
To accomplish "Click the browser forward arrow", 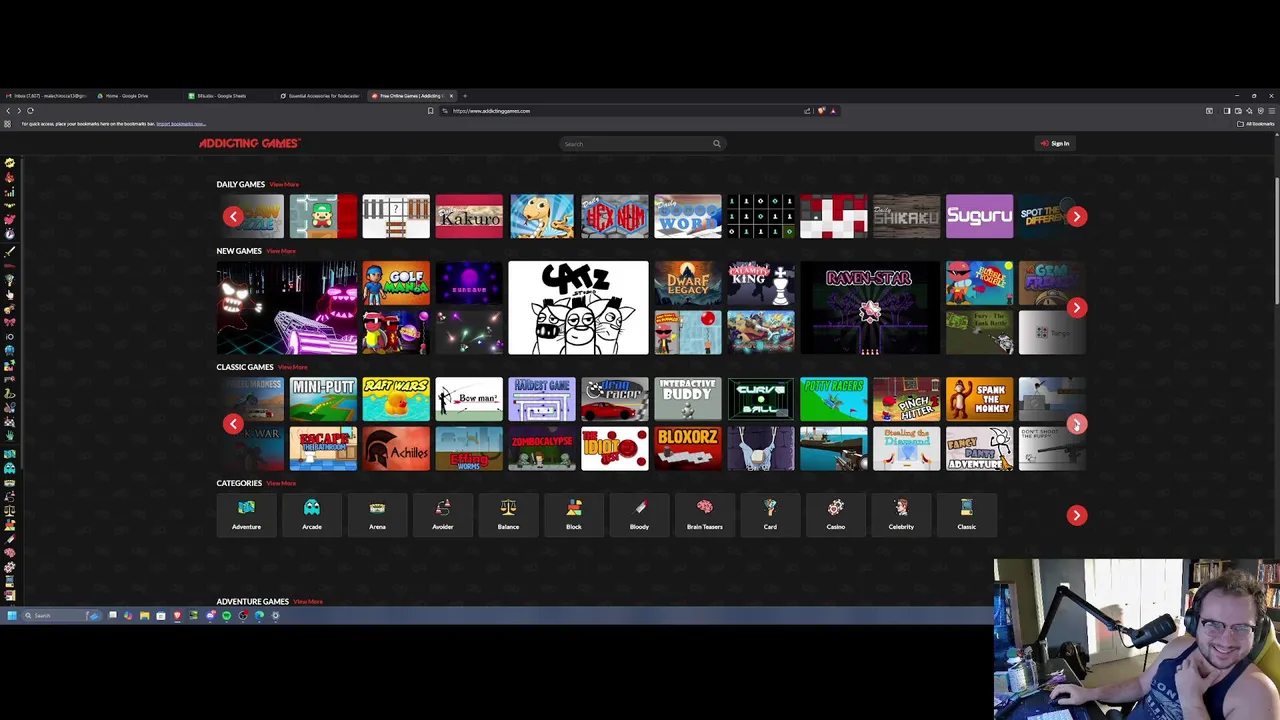I will 19,111.
